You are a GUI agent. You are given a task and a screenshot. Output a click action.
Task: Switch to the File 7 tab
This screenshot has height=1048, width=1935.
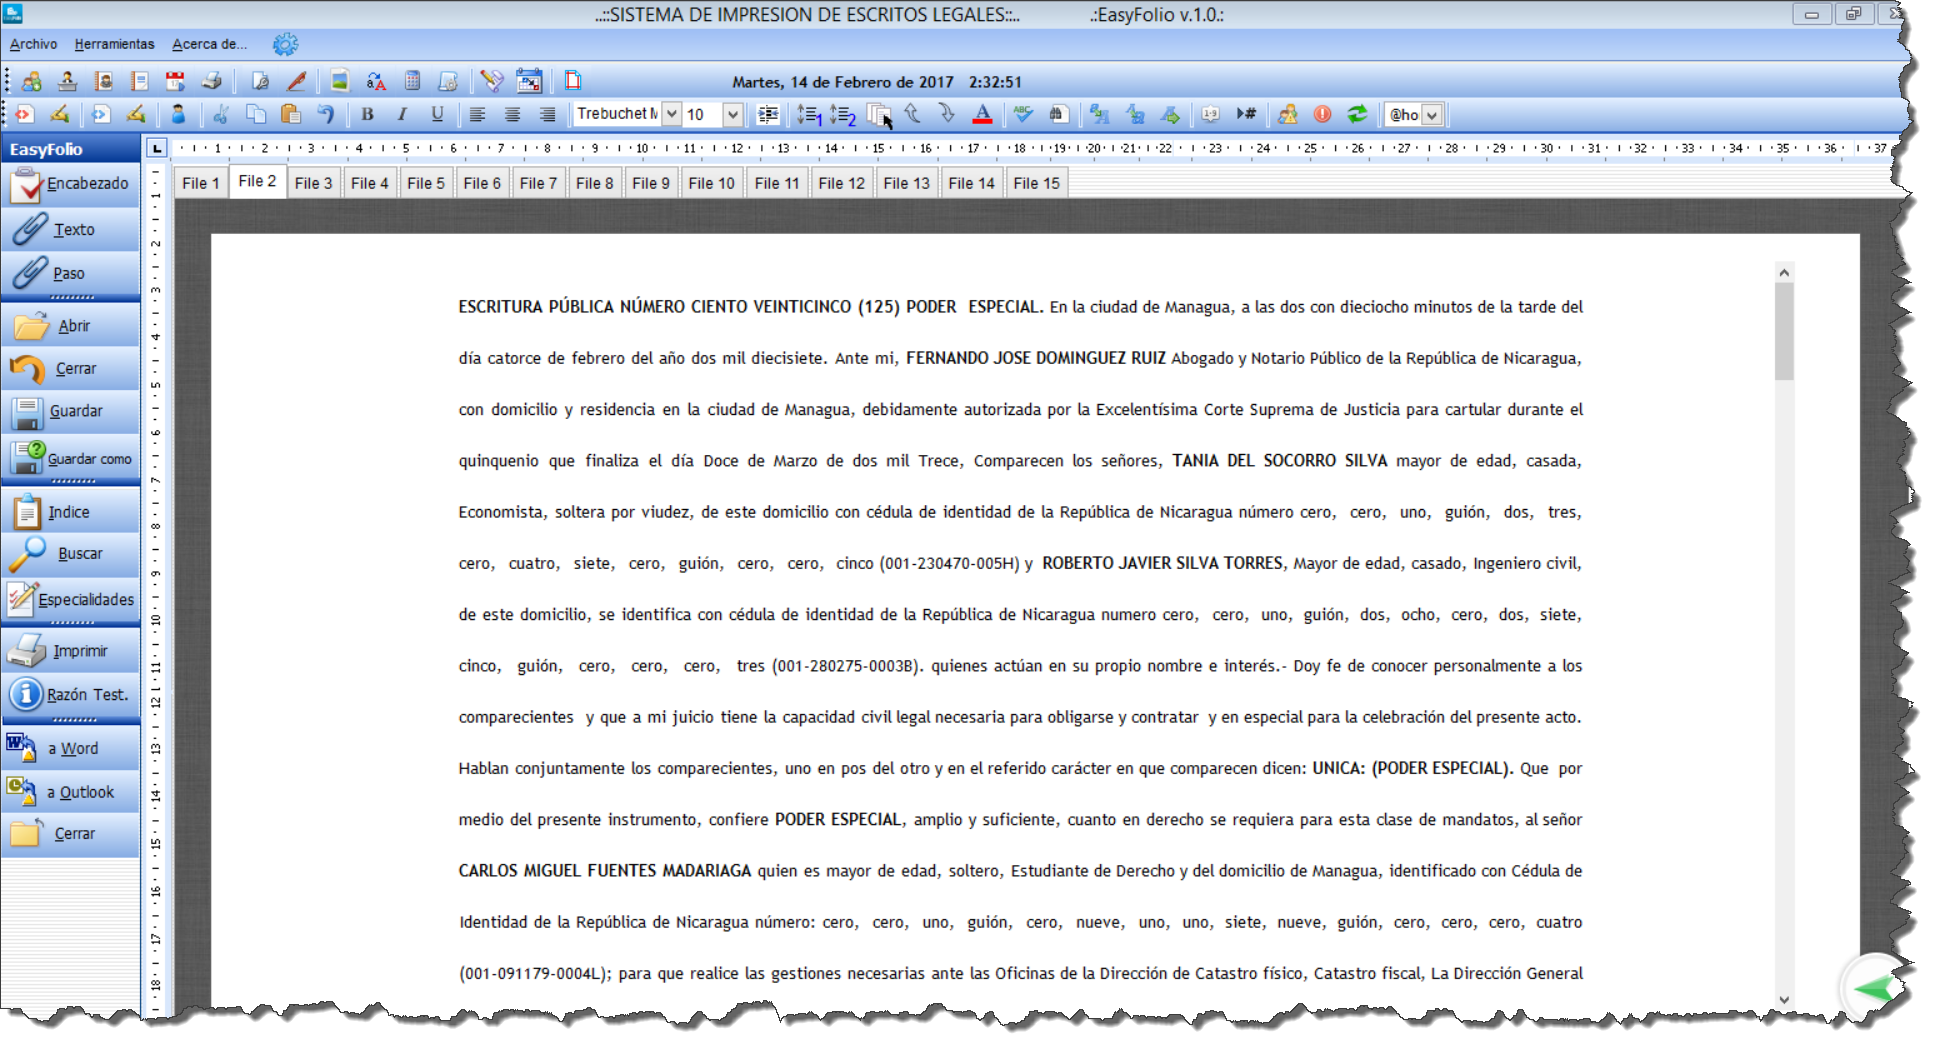tap(538, 183)
